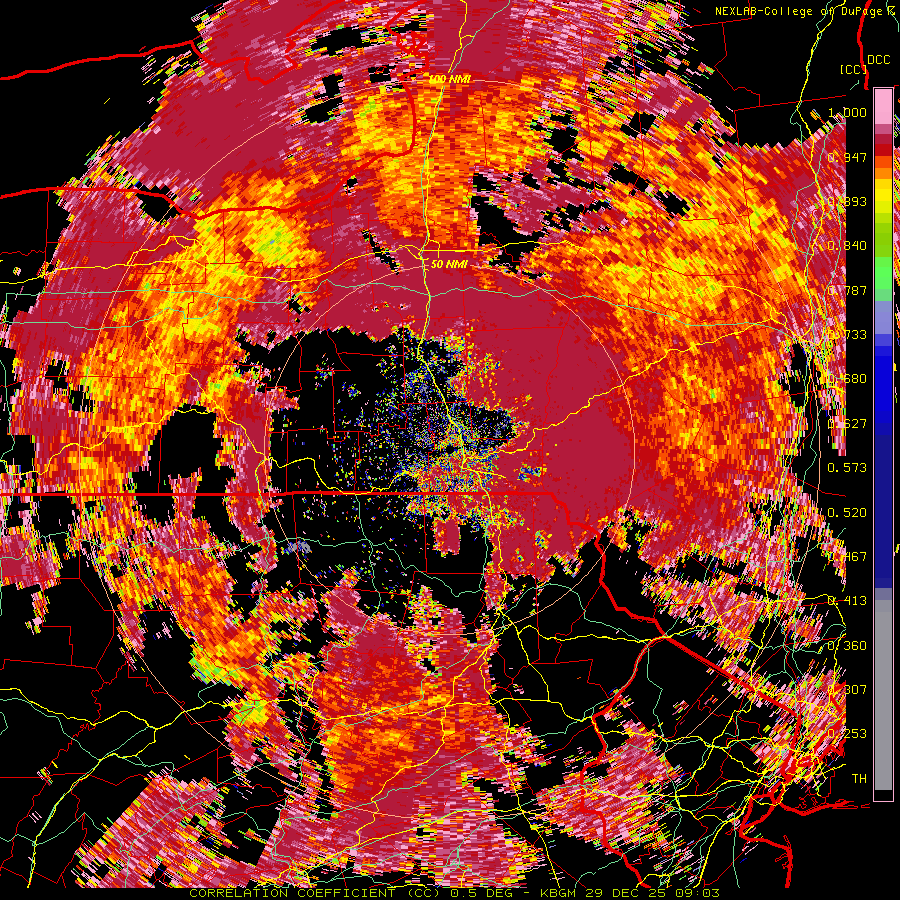Click the [CC] unit label above color bar

coord(853,69)
